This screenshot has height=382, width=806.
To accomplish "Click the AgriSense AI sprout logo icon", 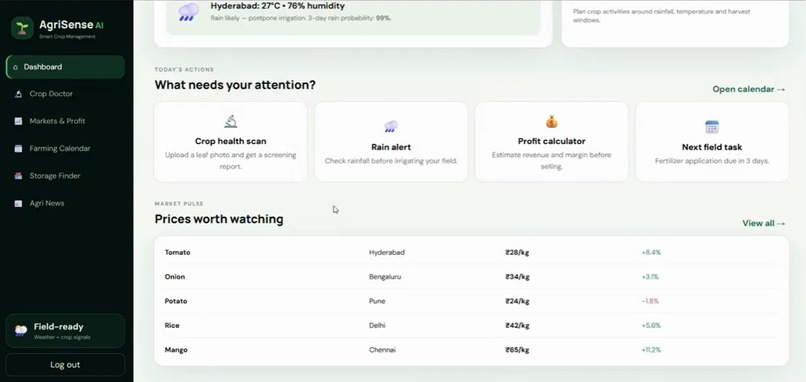I will coord(22,28).
